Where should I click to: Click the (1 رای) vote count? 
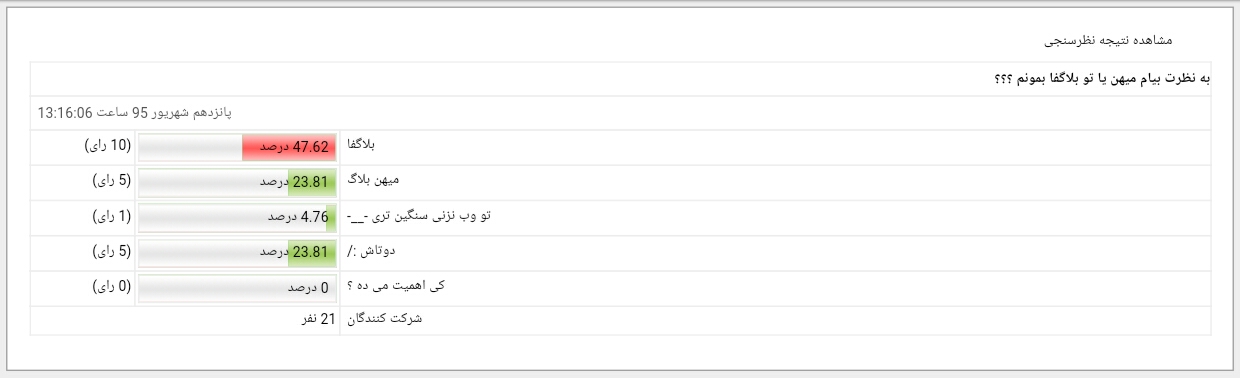point(111,216)
